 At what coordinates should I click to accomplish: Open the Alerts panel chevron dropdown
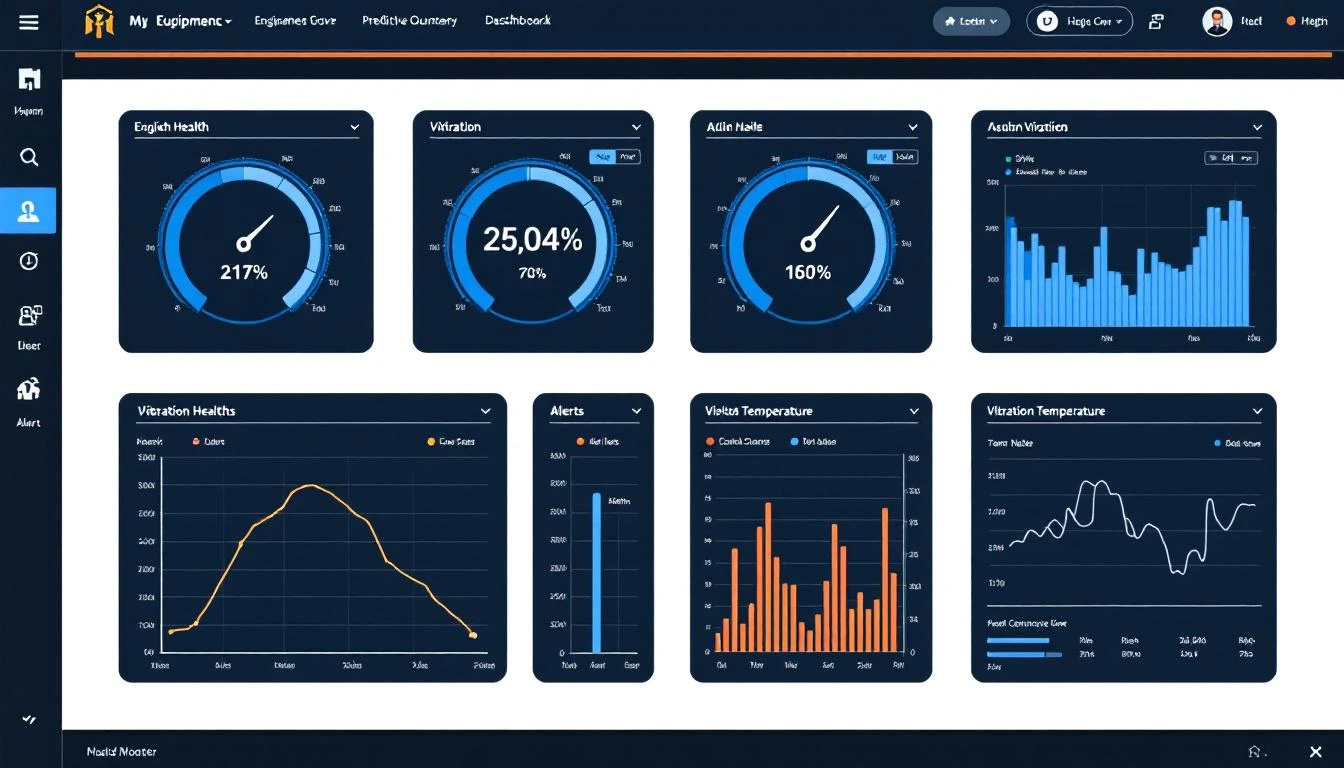point(636,410)
